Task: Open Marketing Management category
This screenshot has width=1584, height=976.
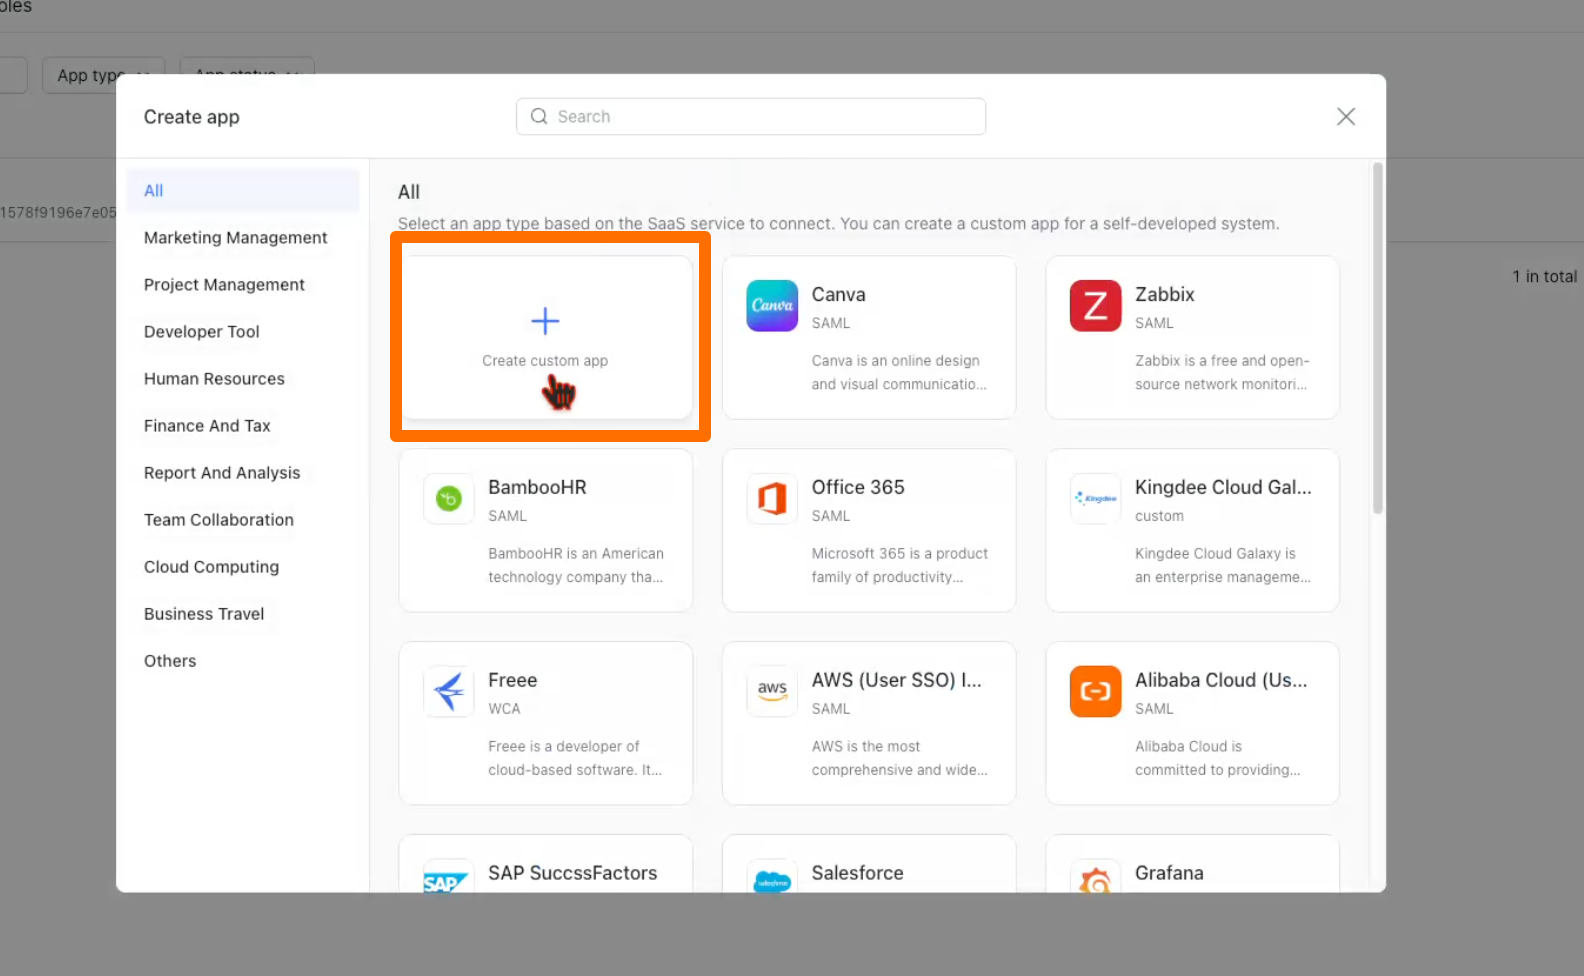Action: pos(236,237)
